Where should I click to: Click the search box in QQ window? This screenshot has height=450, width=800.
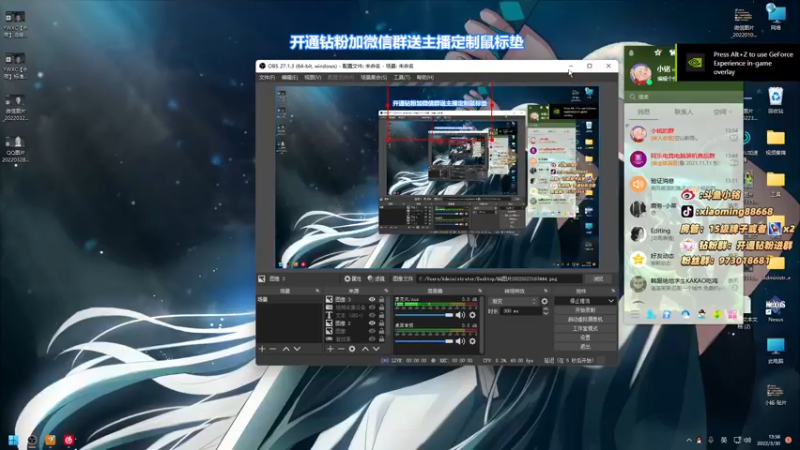(x=684, y=96)
